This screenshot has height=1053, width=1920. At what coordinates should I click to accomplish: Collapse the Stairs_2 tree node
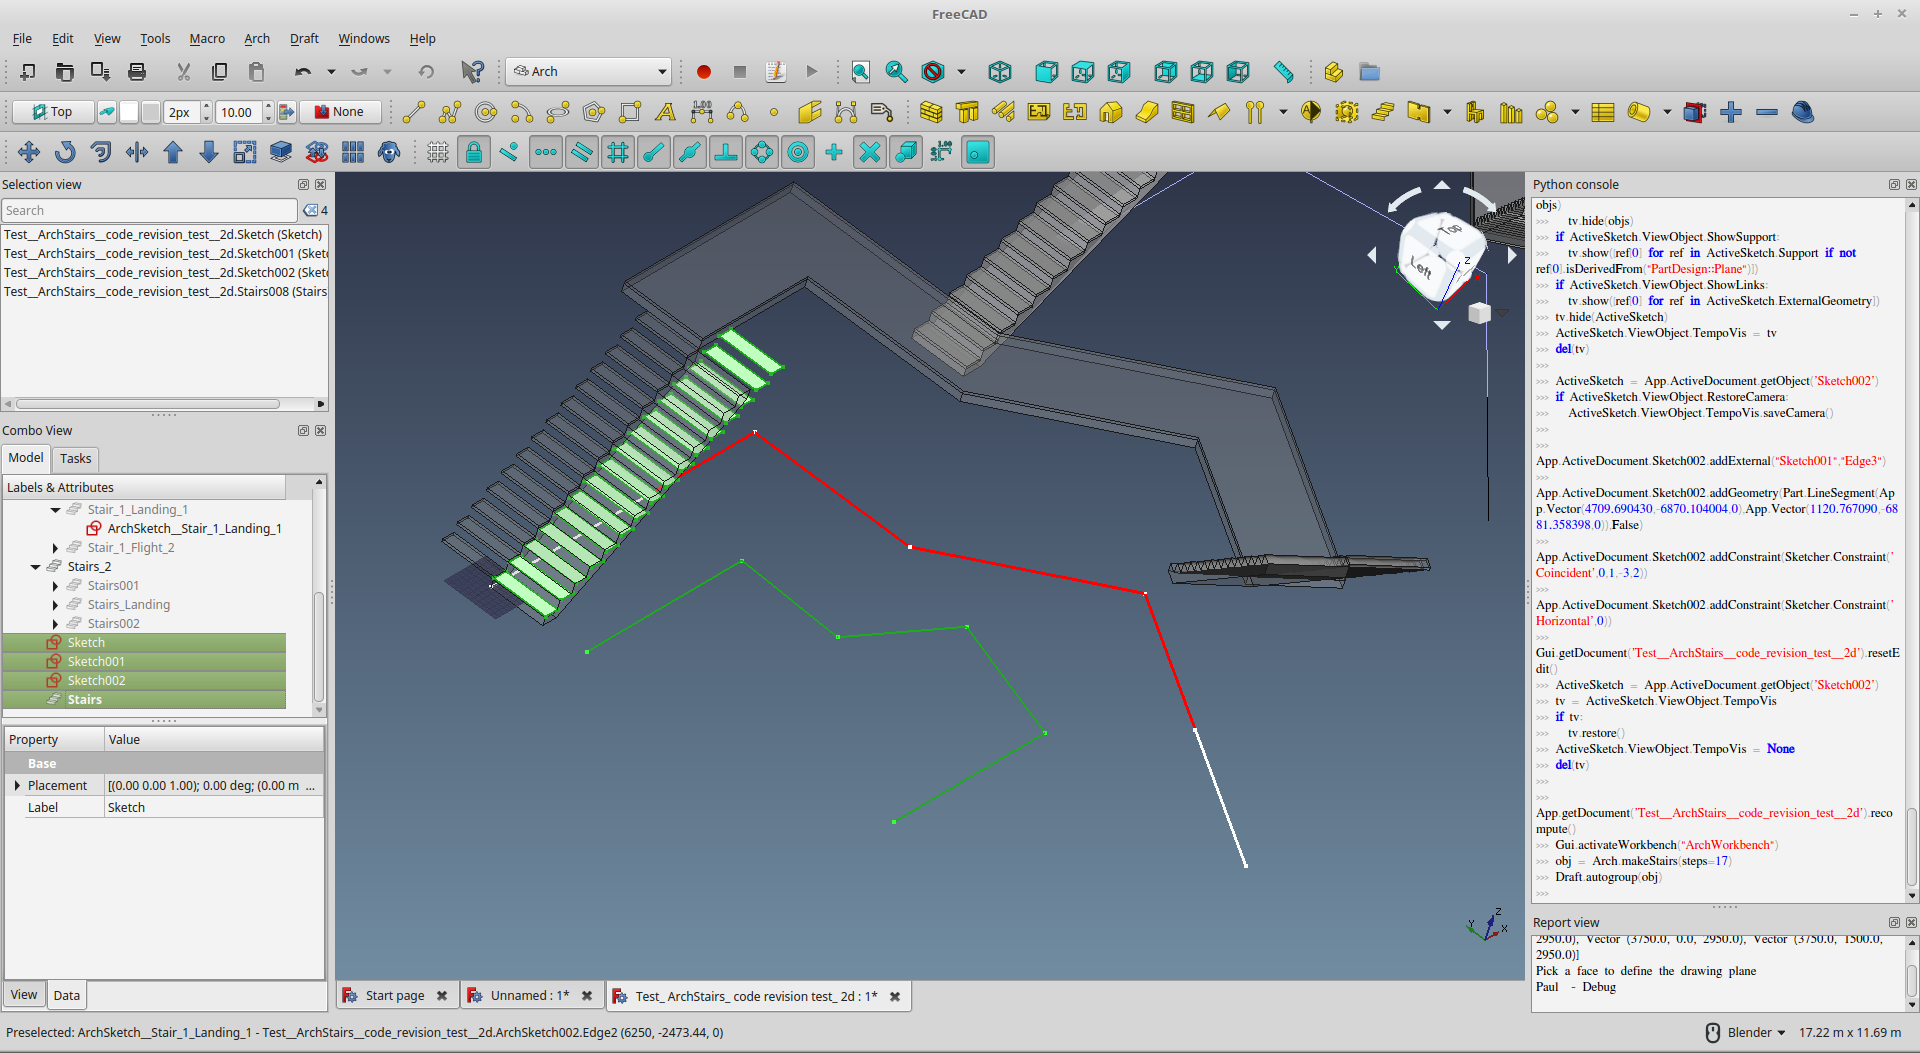[x=36, y=567]
